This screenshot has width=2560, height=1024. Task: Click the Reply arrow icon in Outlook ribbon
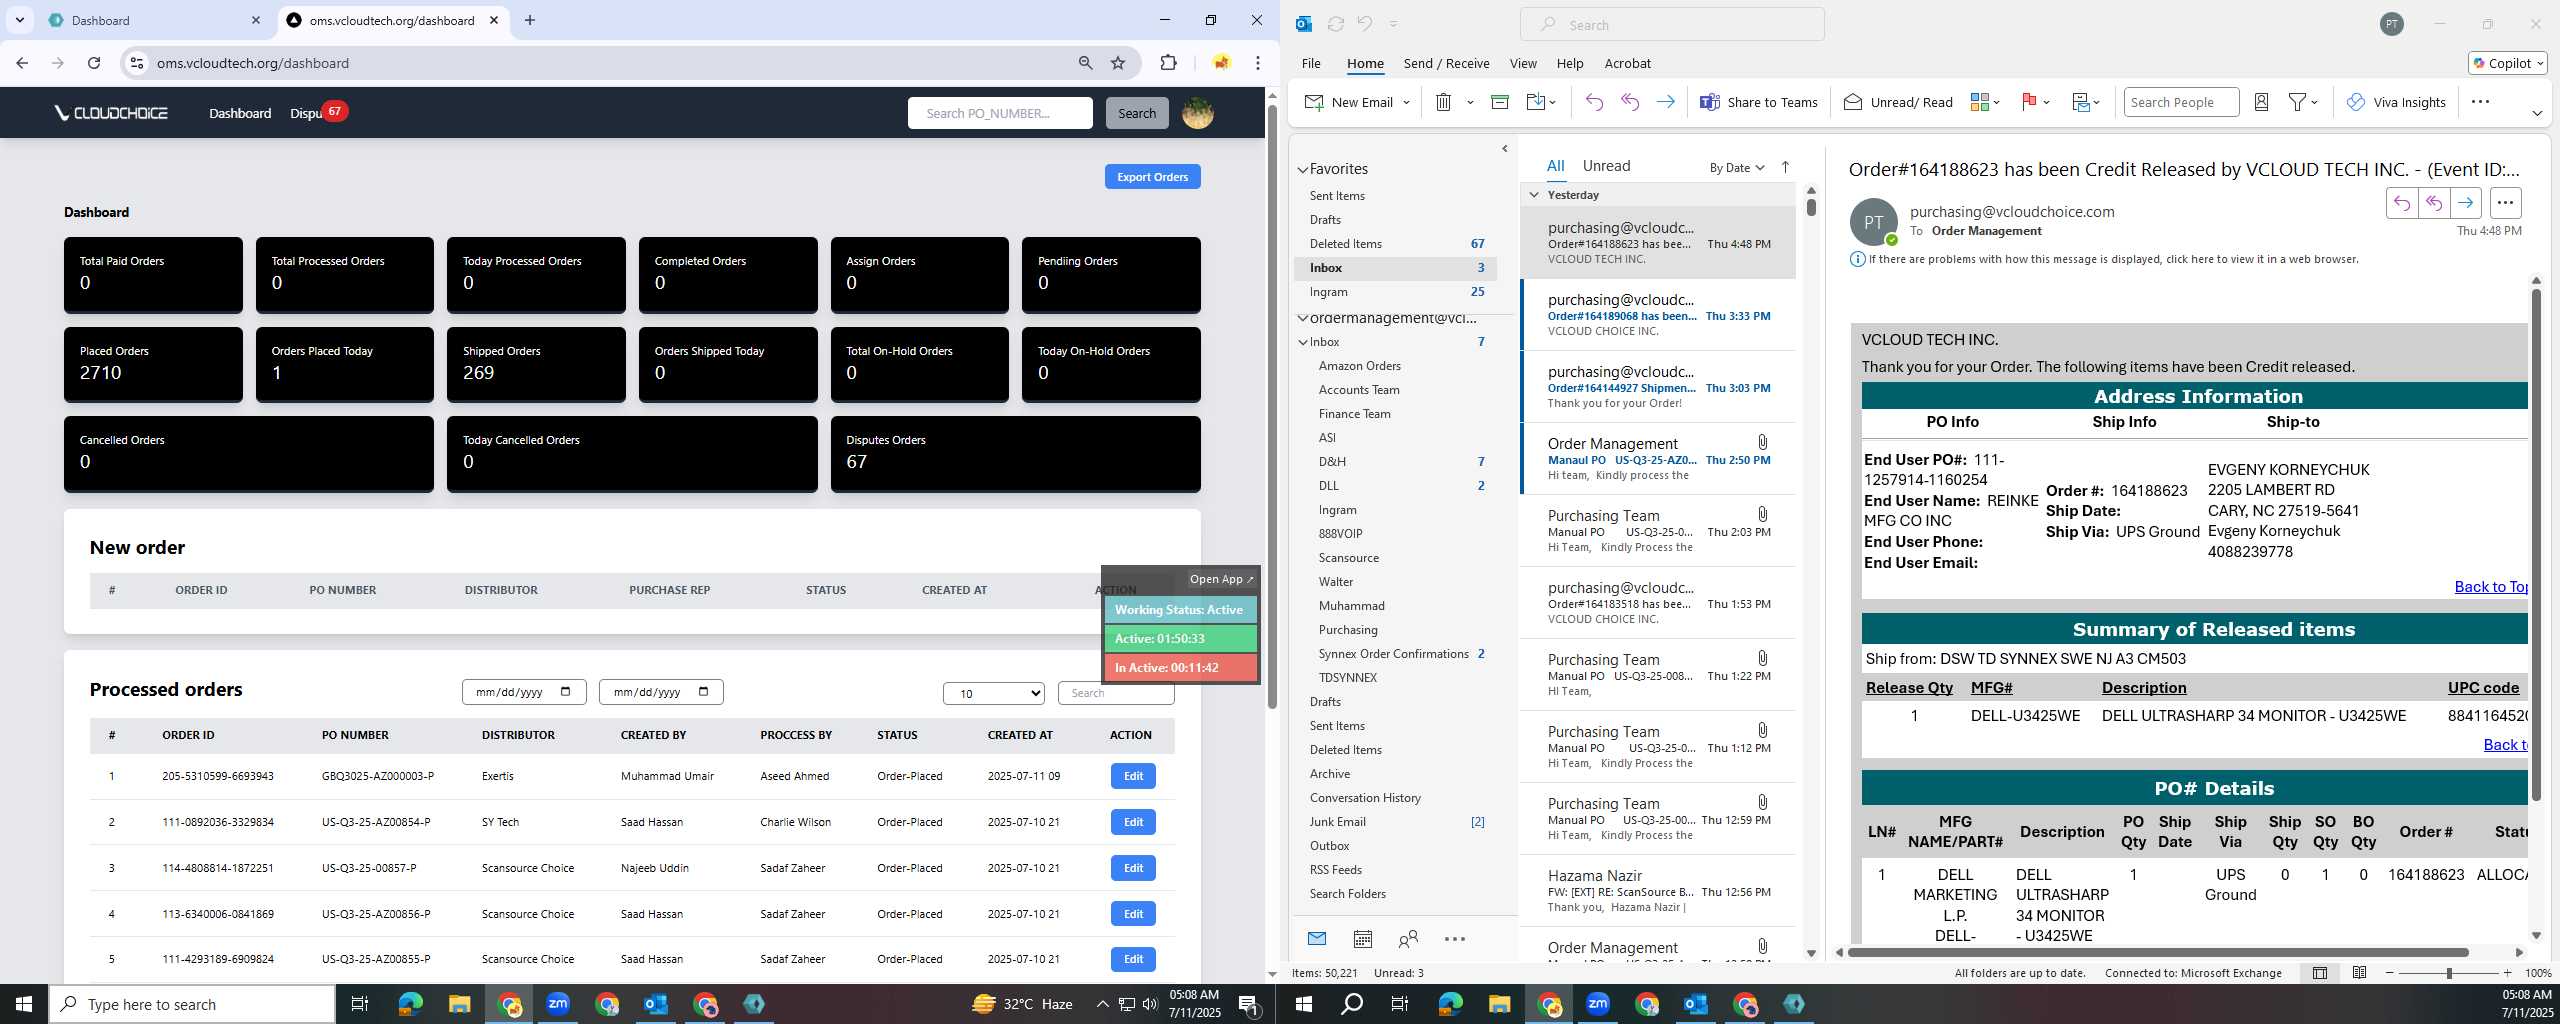1594,102
